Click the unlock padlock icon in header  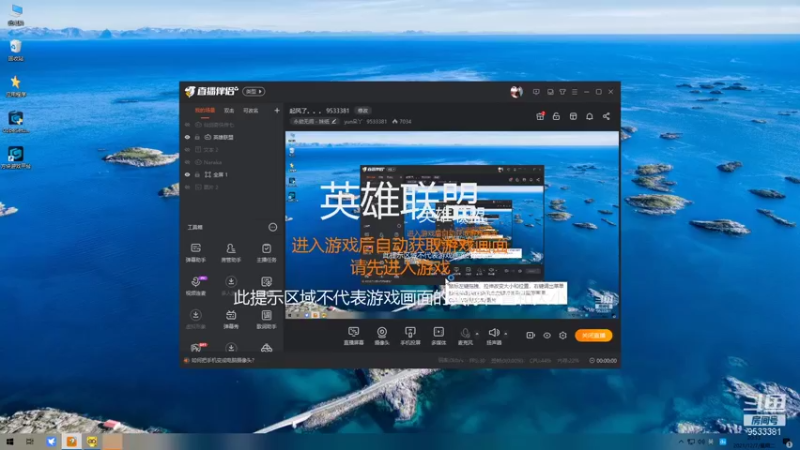(556, 116)
